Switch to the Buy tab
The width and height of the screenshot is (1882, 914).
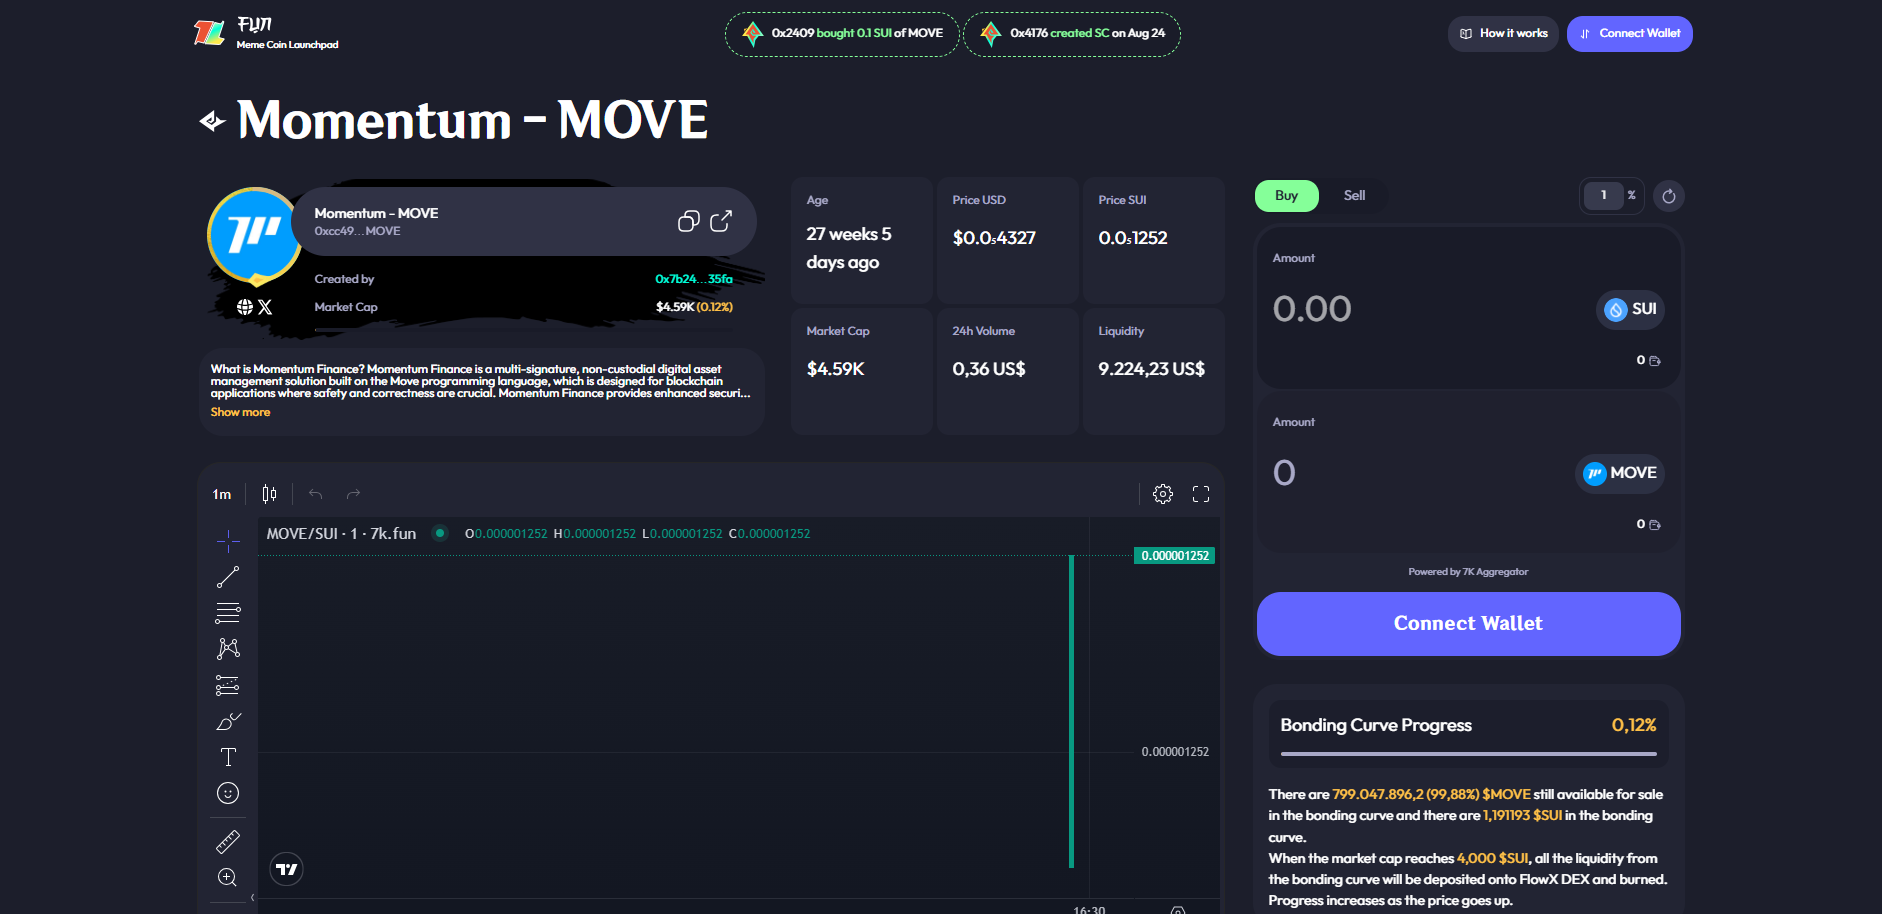pyautogui.click(x=1286, y=196)
